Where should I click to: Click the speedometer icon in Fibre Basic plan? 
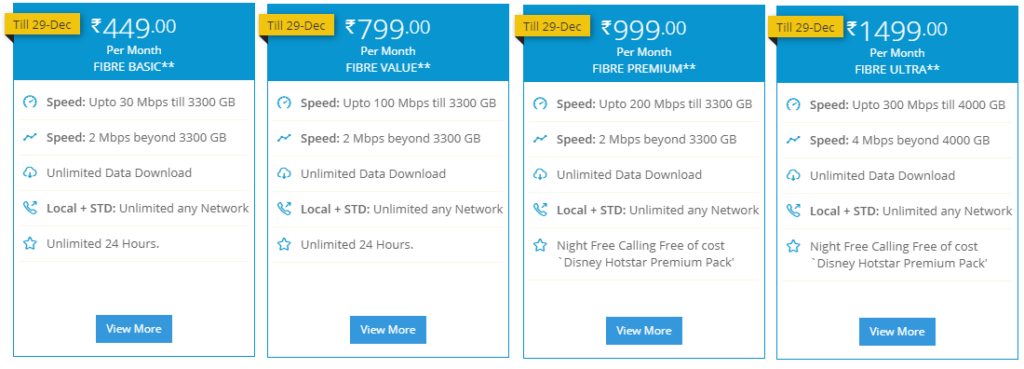(x=30, y=102)
